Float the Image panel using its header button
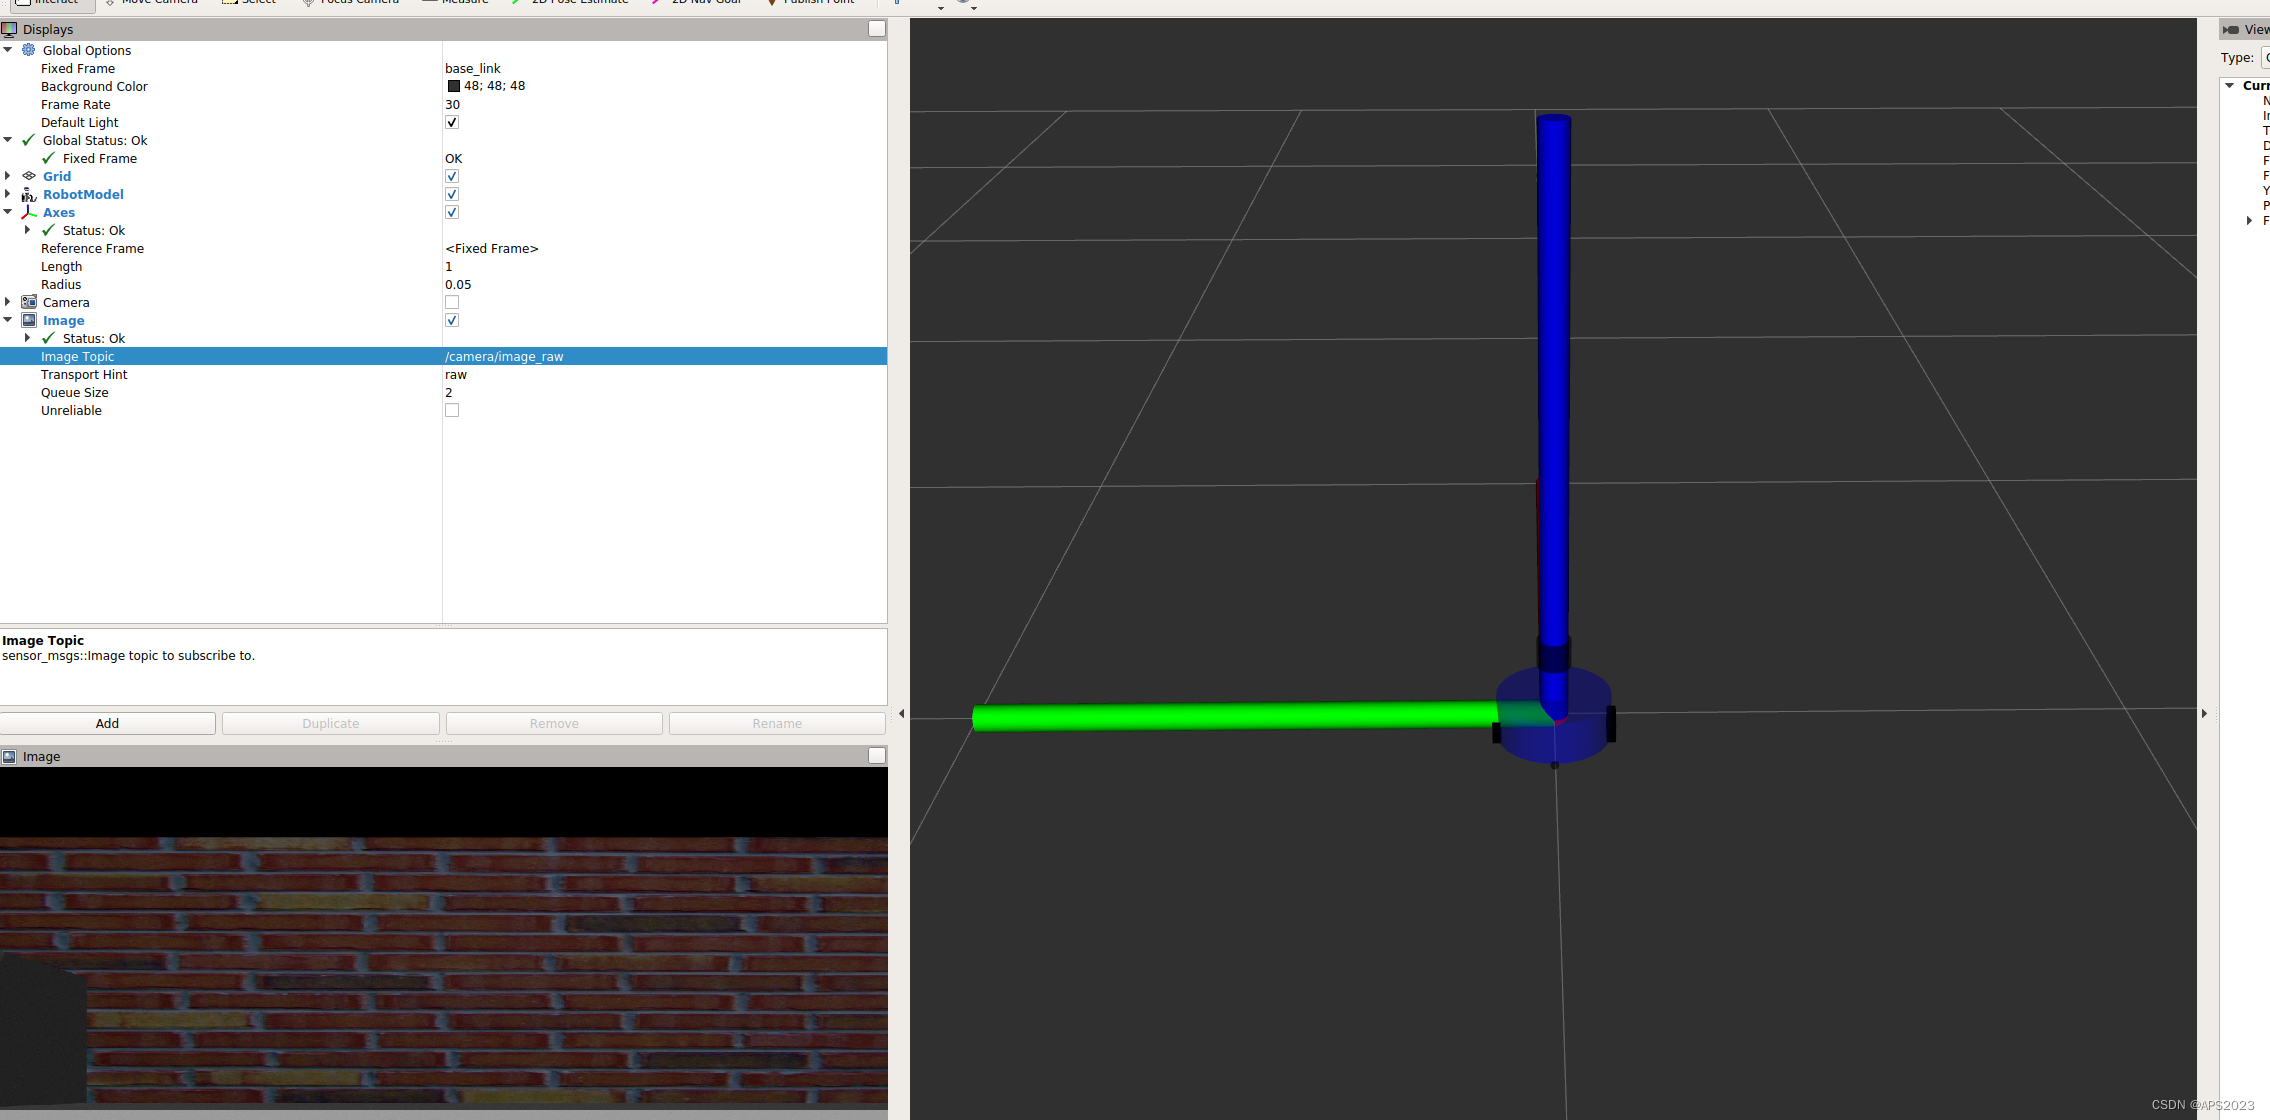This screenshot has width=2270, height=1120. 876,756
